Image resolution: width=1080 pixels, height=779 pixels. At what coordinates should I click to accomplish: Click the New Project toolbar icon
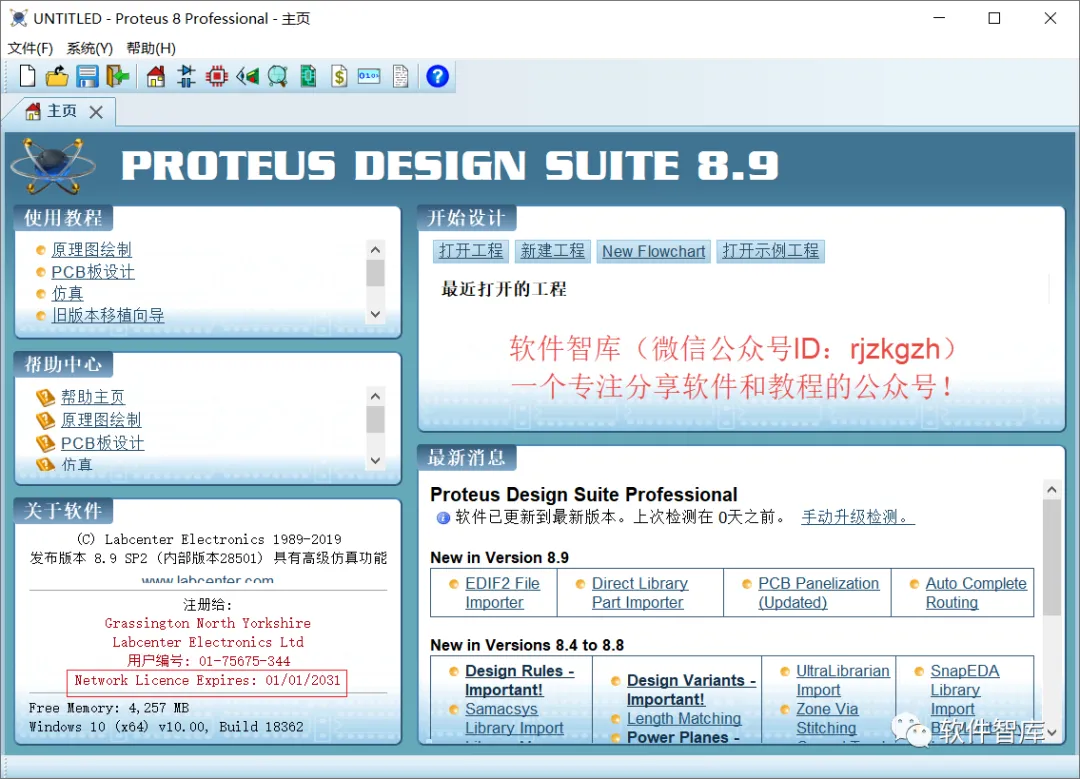(x=28, y=76)
